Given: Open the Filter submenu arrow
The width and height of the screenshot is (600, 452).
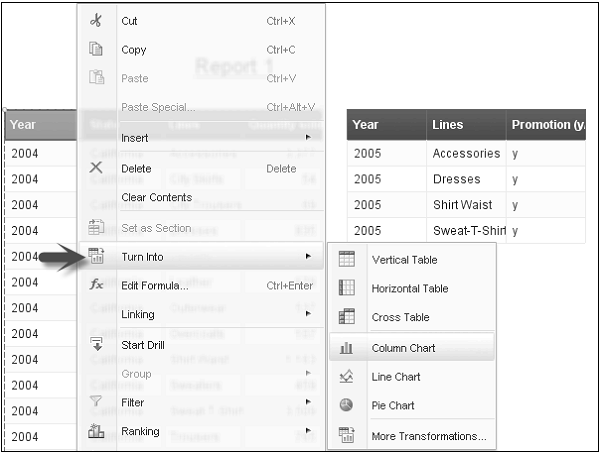Looking at the screenshot, I should 308,402.
